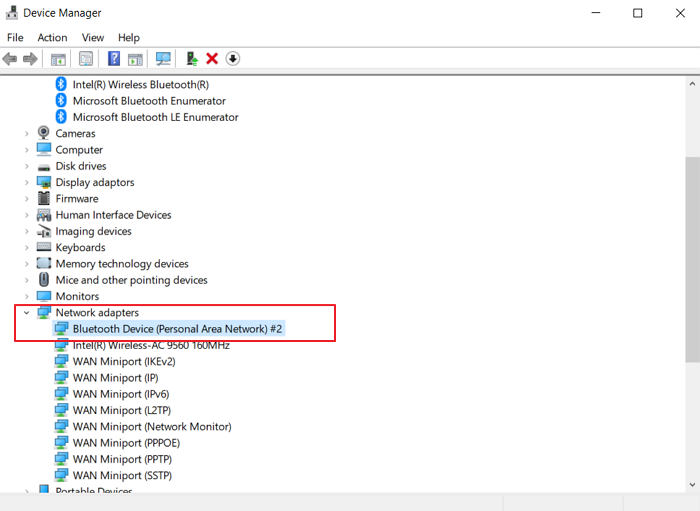The width and height of the screenshot is (700, 511).
Task: Expand the Display adaptors category
Action: click(x=27, y=183)
